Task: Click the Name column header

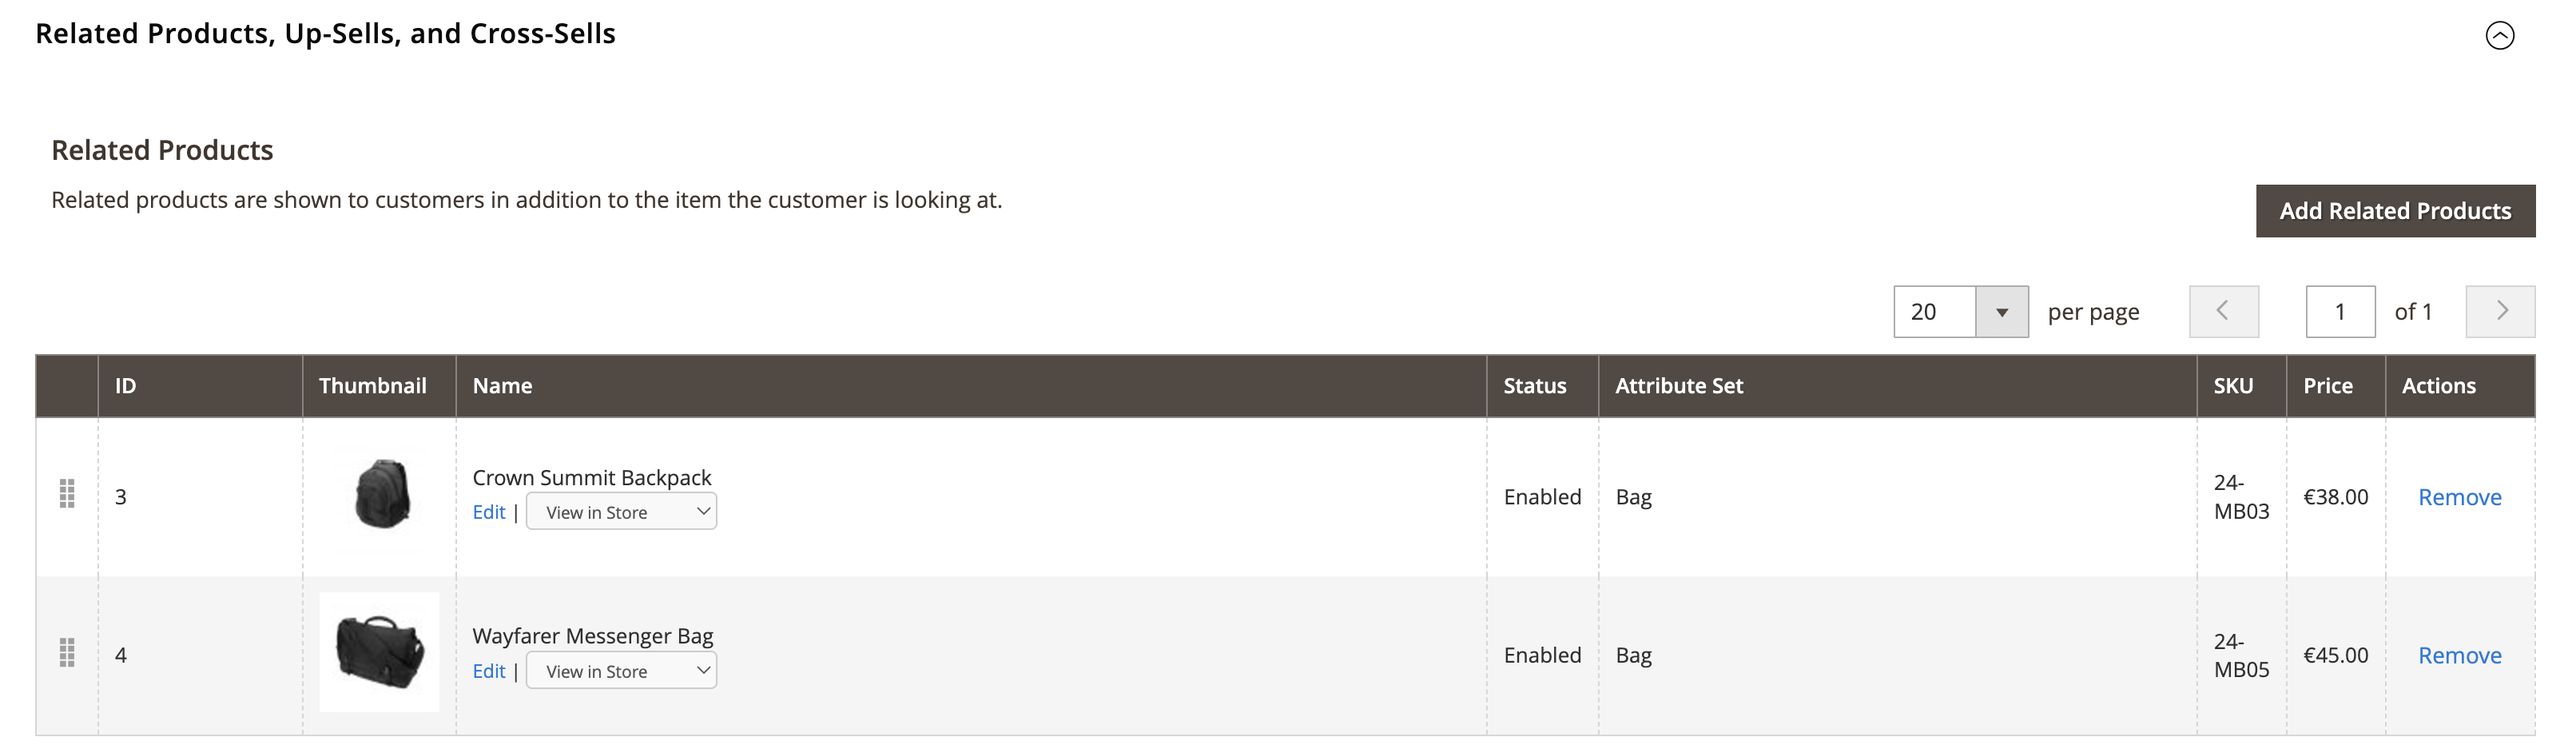Action: click(502, 386)
